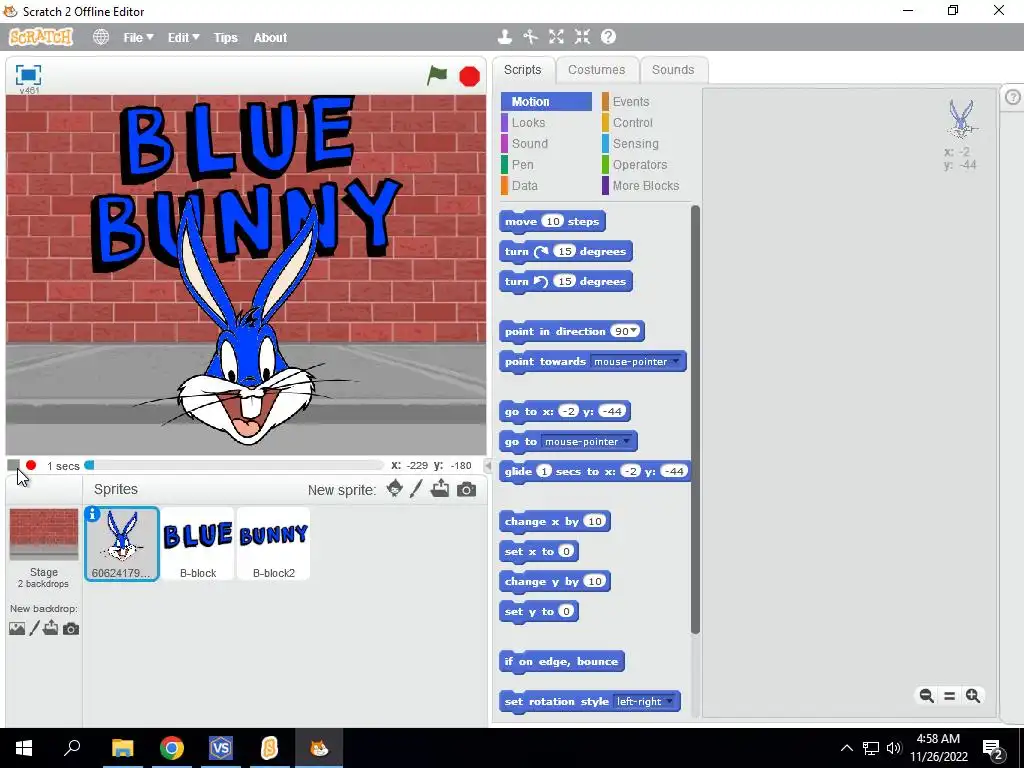Open the About menu item
Viewport: 1024px width, 768px height.
click(x=270, y=38)
